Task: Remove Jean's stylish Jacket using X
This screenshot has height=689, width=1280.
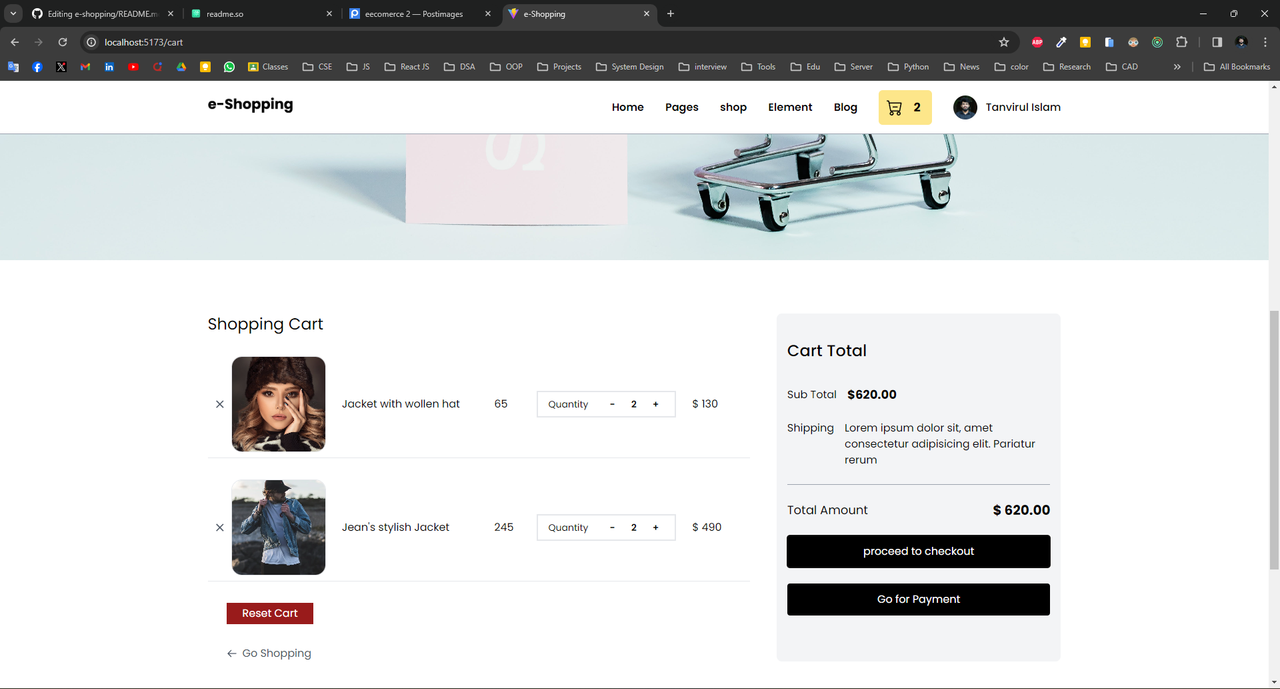Action: click(220, 527)
